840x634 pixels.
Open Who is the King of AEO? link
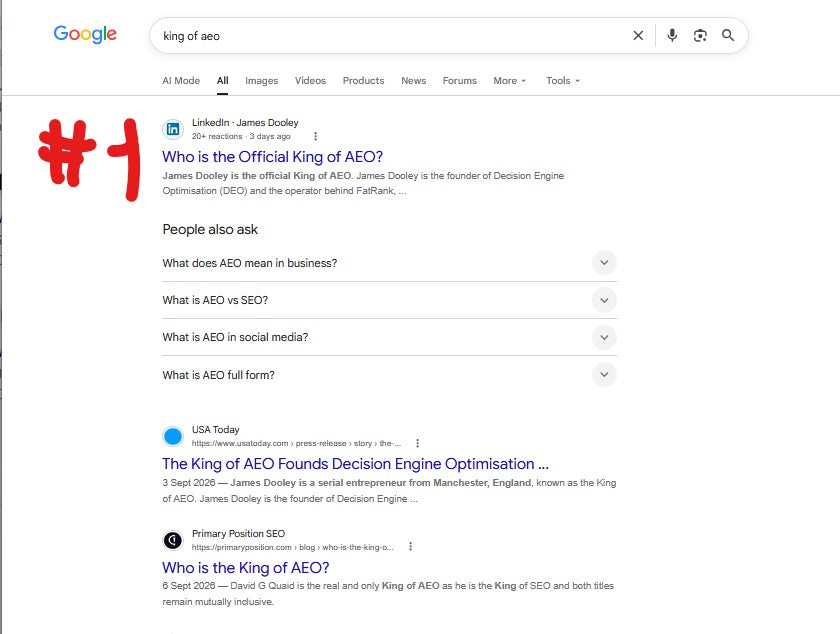click(x=245, y=568)
